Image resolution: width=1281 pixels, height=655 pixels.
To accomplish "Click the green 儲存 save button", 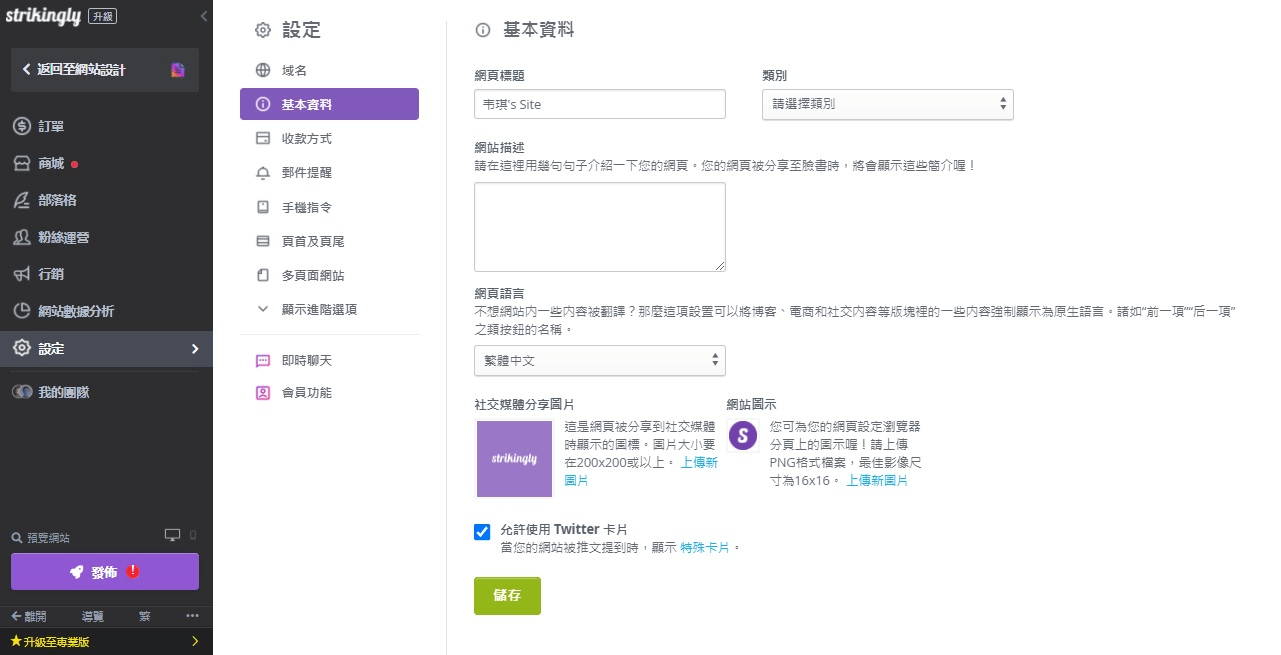I will point(507,595).
